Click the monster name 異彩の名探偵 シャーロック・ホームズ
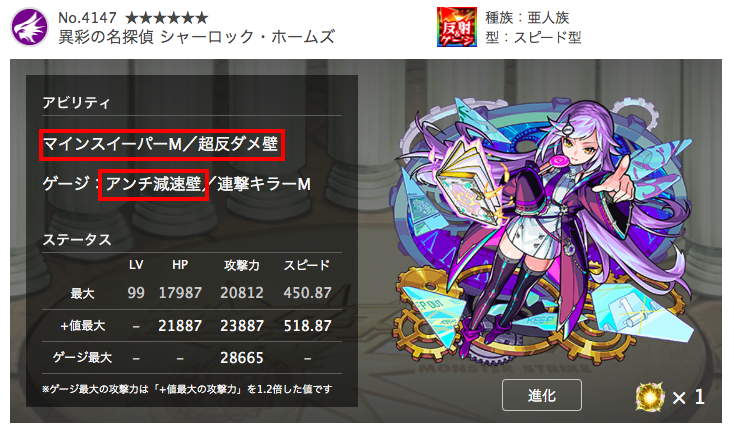This screenshot has width=734, height=432. pyautogui.click(x=197, y=37)
